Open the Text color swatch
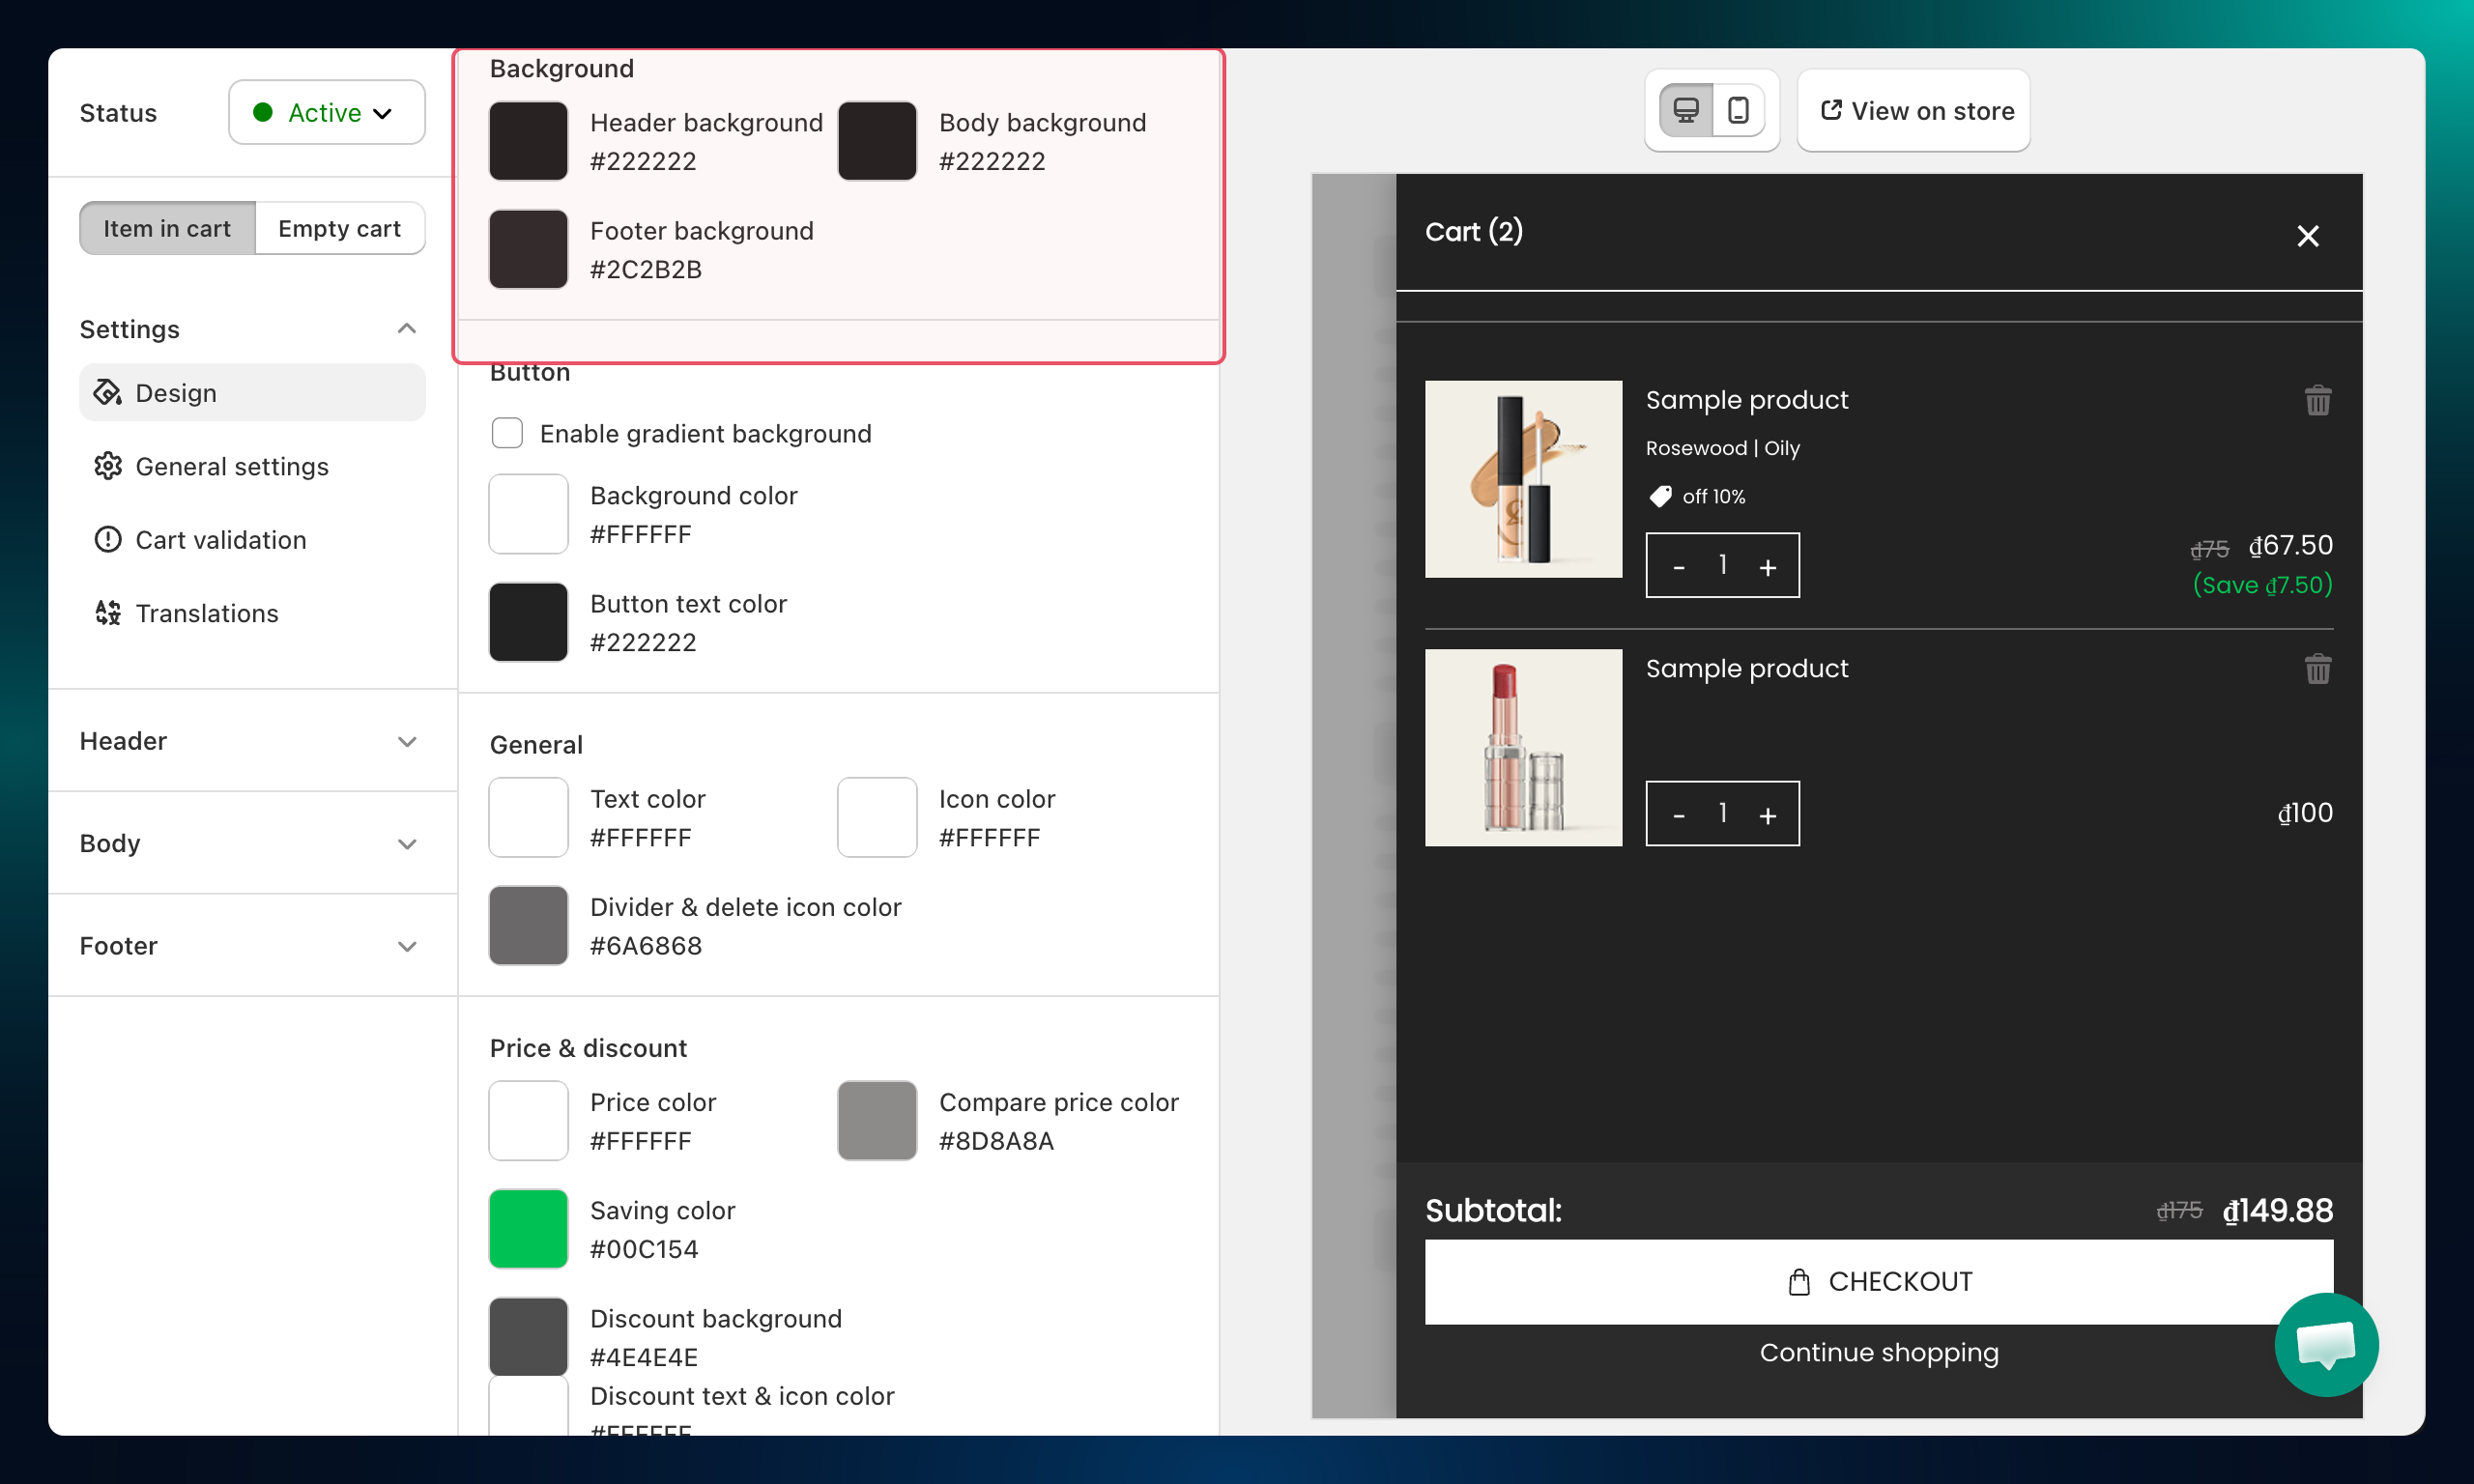 click(x=528, y=817)
